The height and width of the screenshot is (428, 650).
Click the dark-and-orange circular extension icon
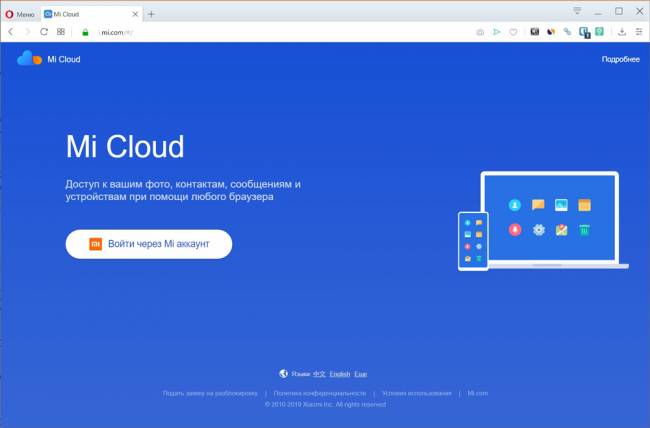551,32
